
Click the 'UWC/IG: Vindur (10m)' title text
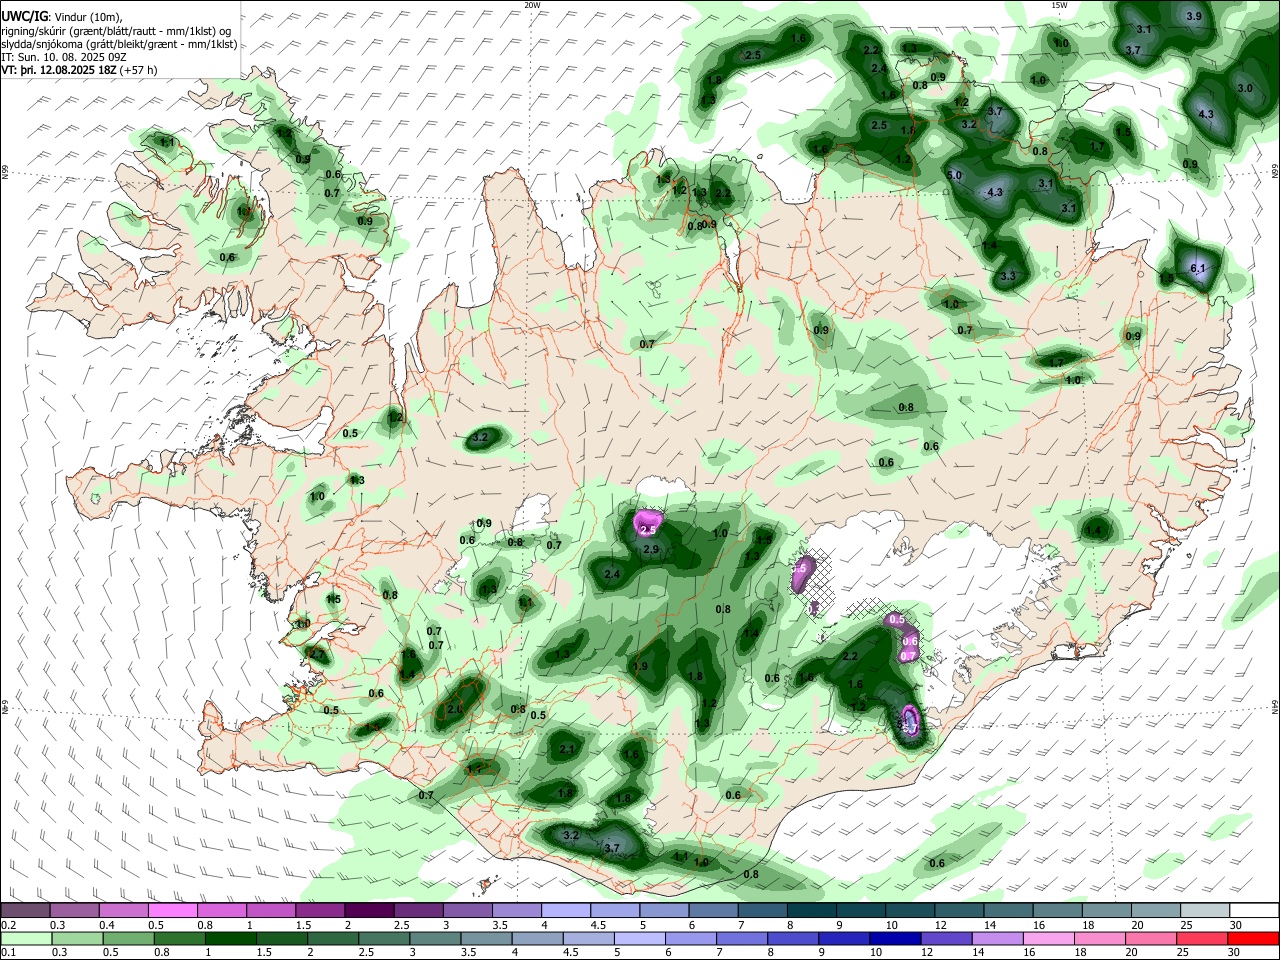[62, 17]
